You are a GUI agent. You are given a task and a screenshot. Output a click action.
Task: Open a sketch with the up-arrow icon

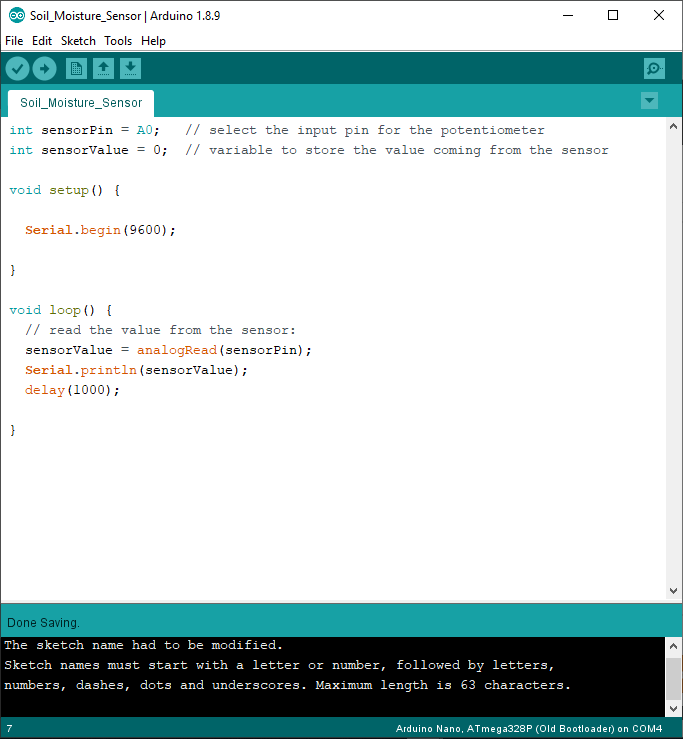pos(103,69)
